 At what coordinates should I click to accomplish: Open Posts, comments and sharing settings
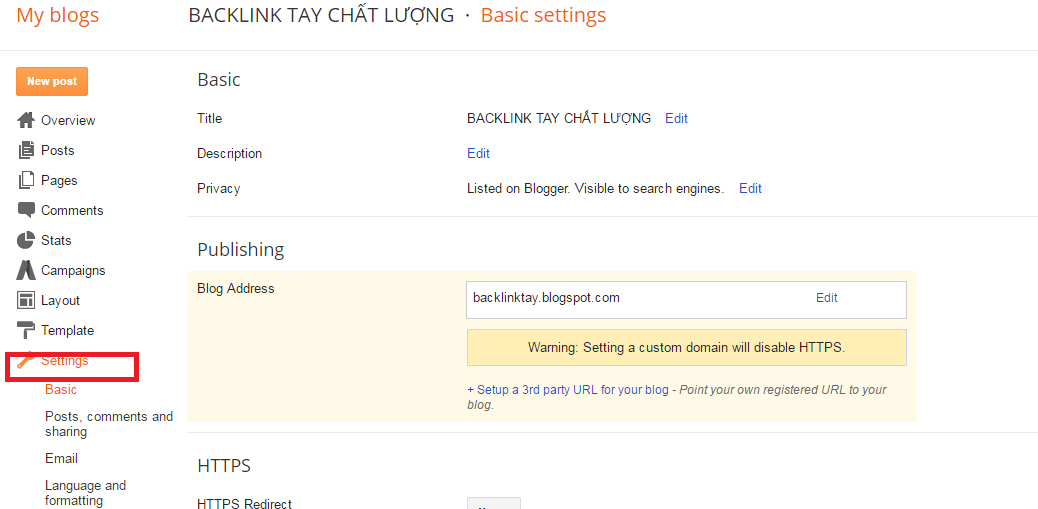(x=109, y=424)
